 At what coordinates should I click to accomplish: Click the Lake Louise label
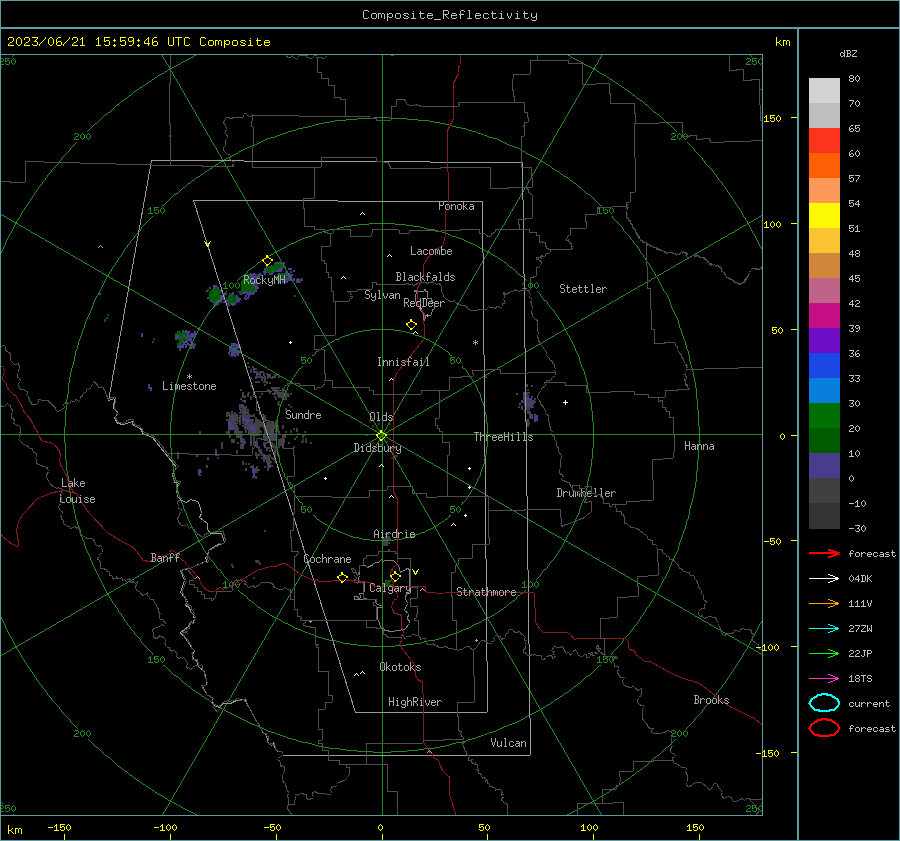click(77, 491)
